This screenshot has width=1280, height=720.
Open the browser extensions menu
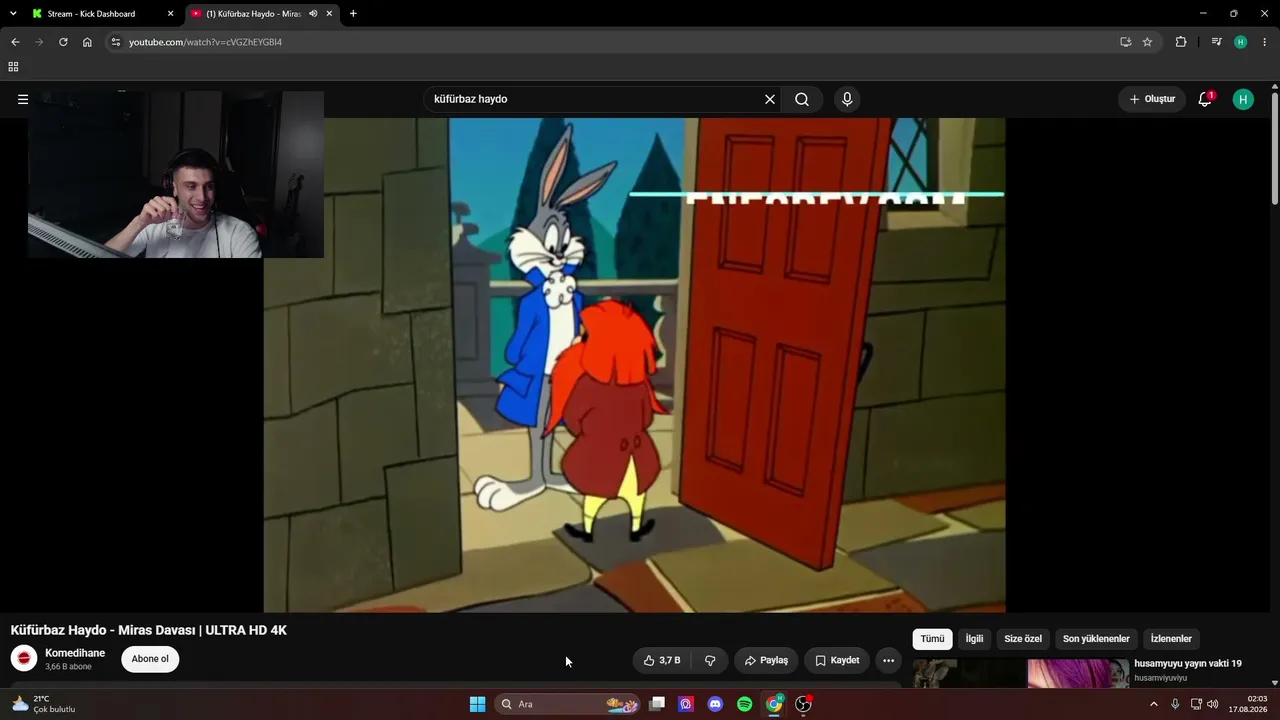(x=1181, y=42)
